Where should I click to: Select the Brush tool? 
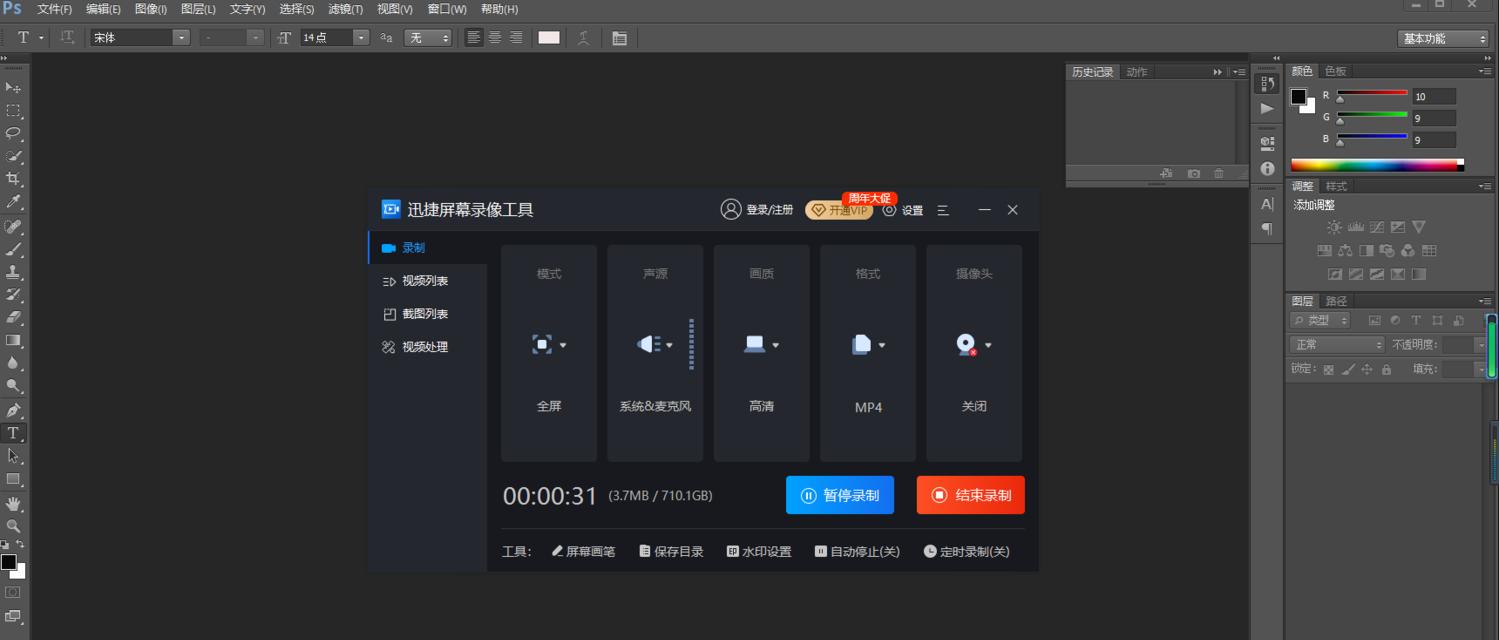click(13, 249)
